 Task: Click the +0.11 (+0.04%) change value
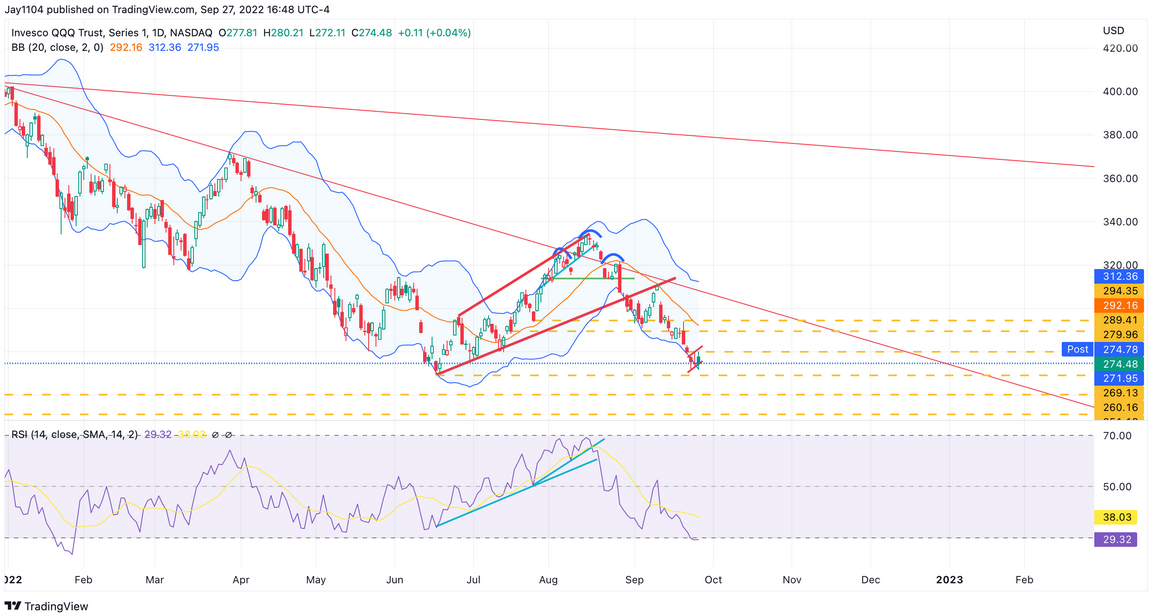pos(434,33)
